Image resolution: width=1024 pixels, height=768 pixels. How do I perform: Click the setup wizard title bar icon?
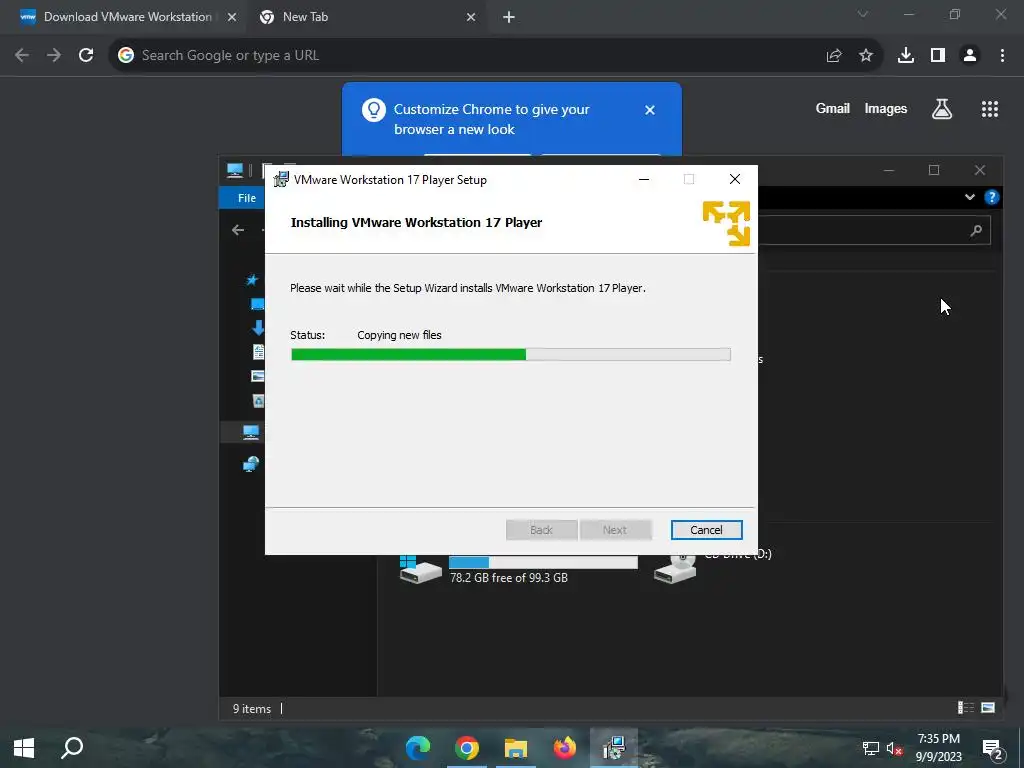pyautogui.click(x=281, y=179)
